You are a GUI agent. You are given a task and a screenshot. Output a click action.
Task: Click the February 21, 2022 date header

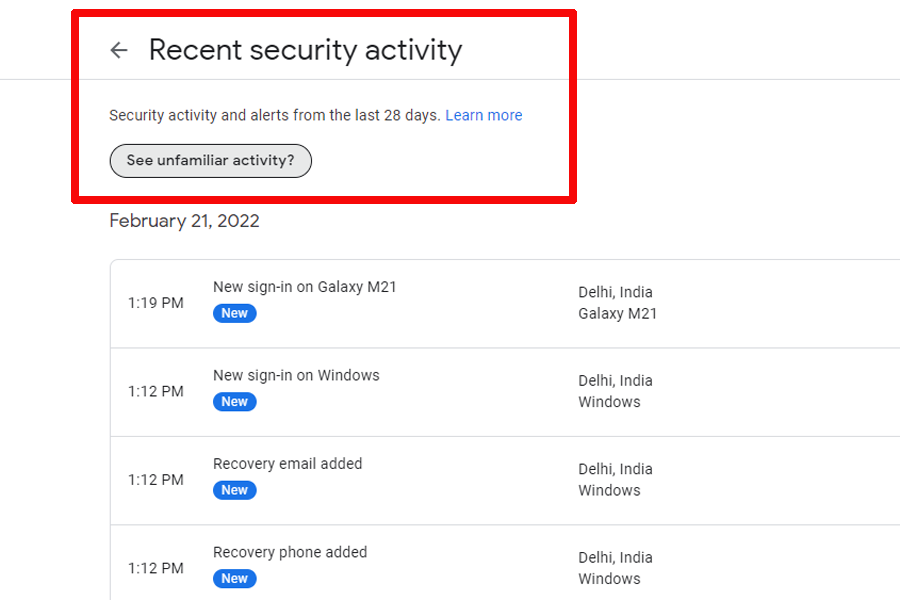[184, 221]
